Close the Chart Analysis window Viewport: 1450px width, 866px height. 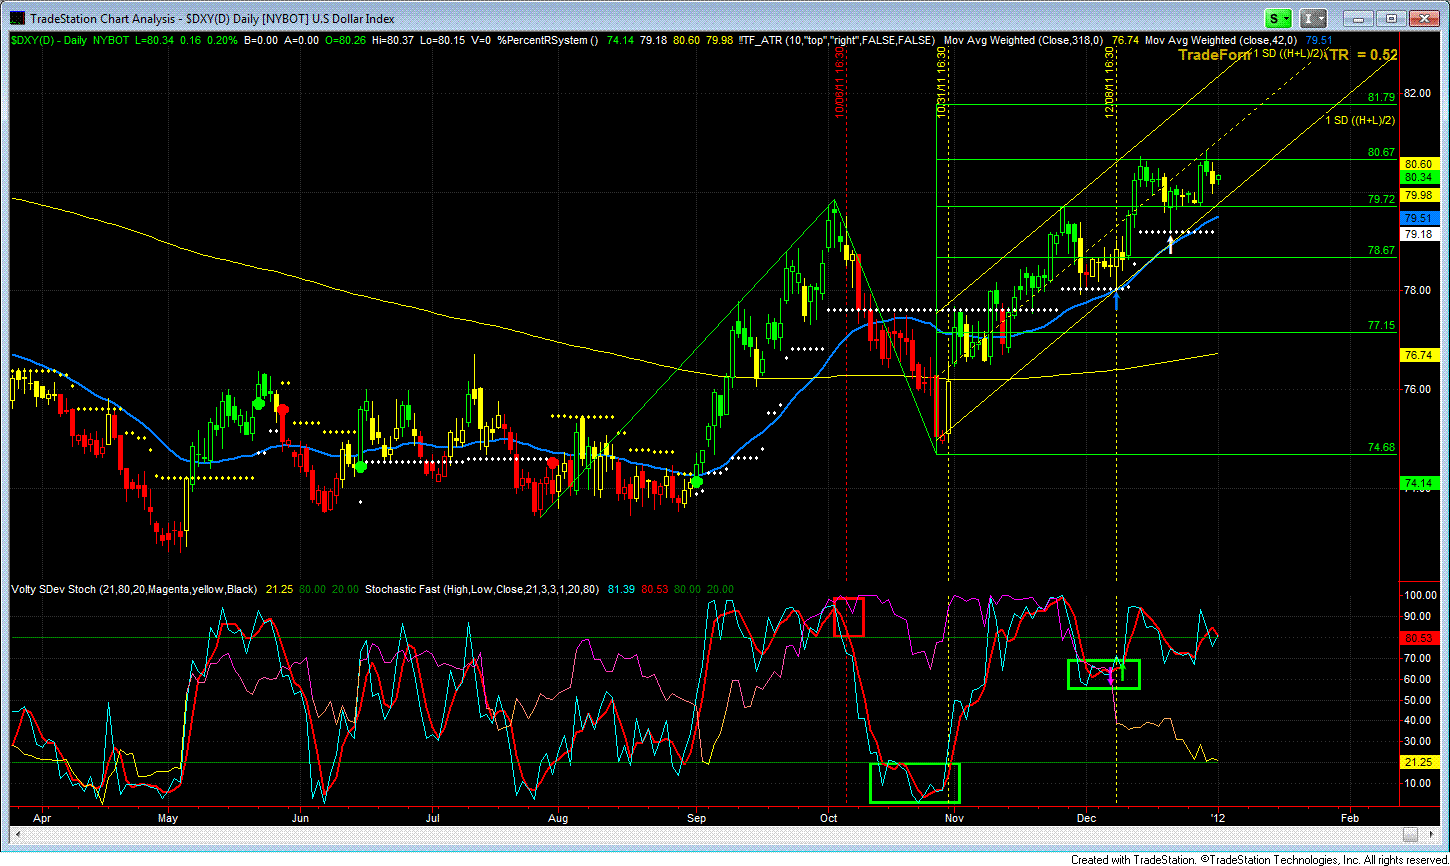click(x=1422, y=18)
